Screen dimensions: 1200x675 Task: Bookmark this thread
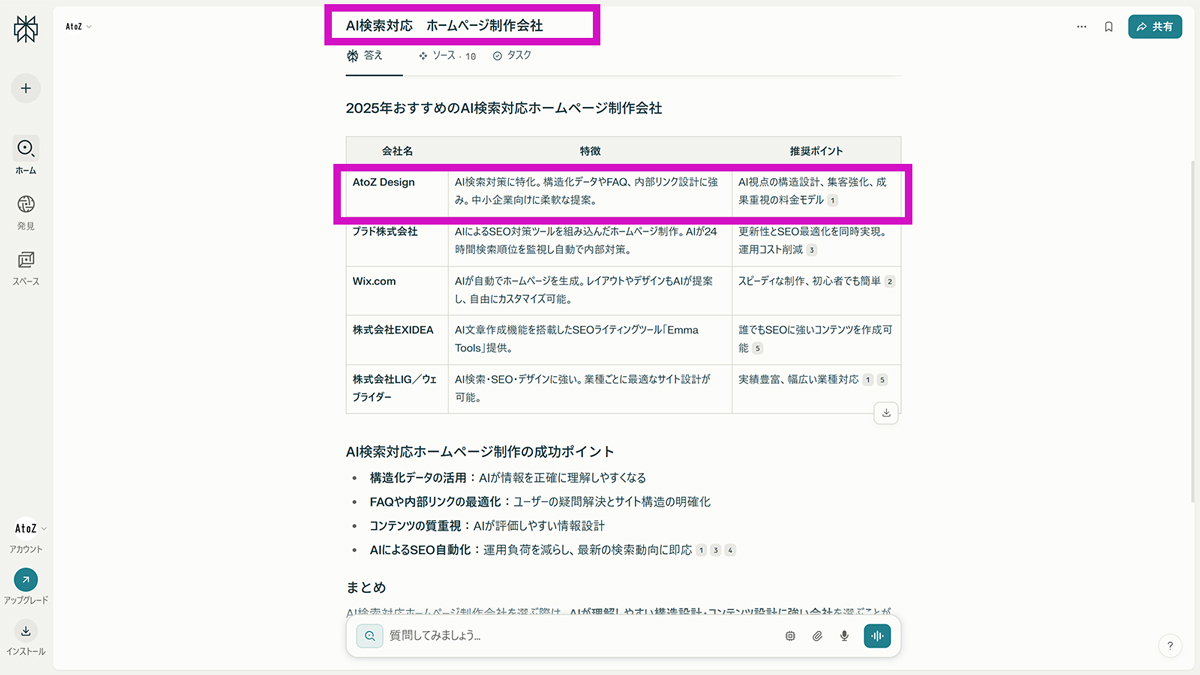(x=1109, y=27)
